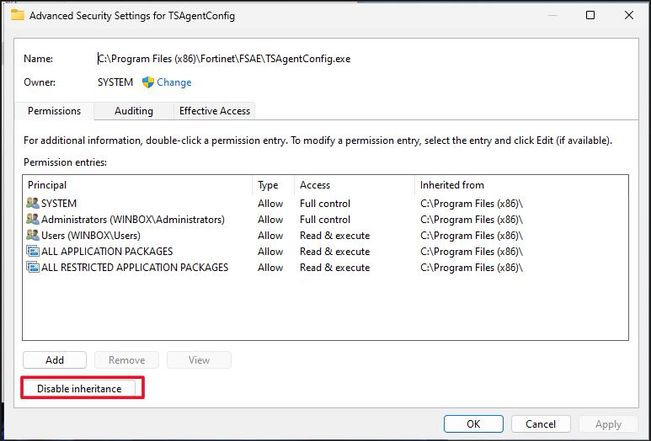Click the ALL APPLICATION PACKAGES icon
This screenshot has height=441, width=651.
pos(32,251)
